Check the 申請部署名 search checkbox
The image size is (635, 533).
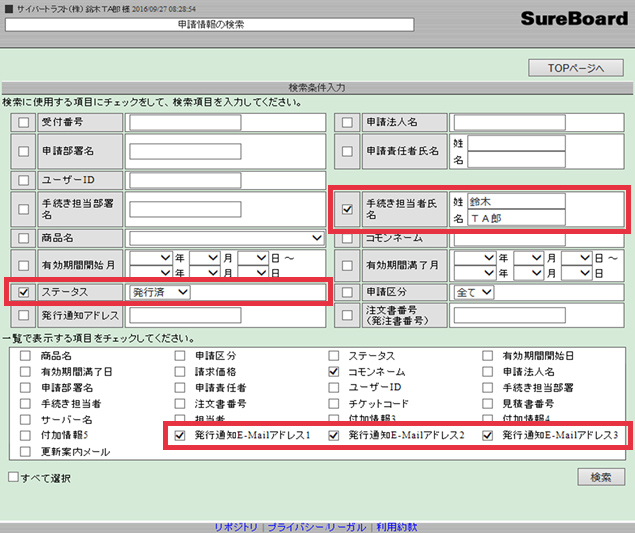click(23, 151)
